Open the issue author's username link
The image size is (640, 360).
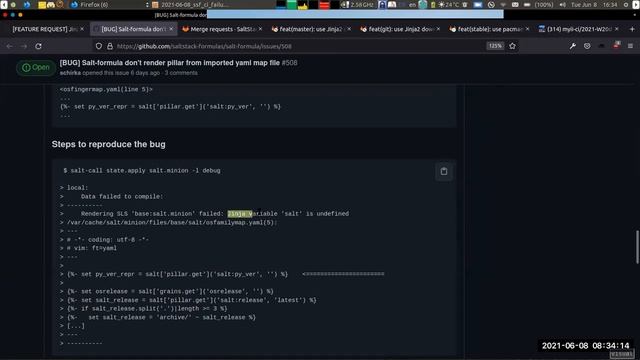click(70, 73)
